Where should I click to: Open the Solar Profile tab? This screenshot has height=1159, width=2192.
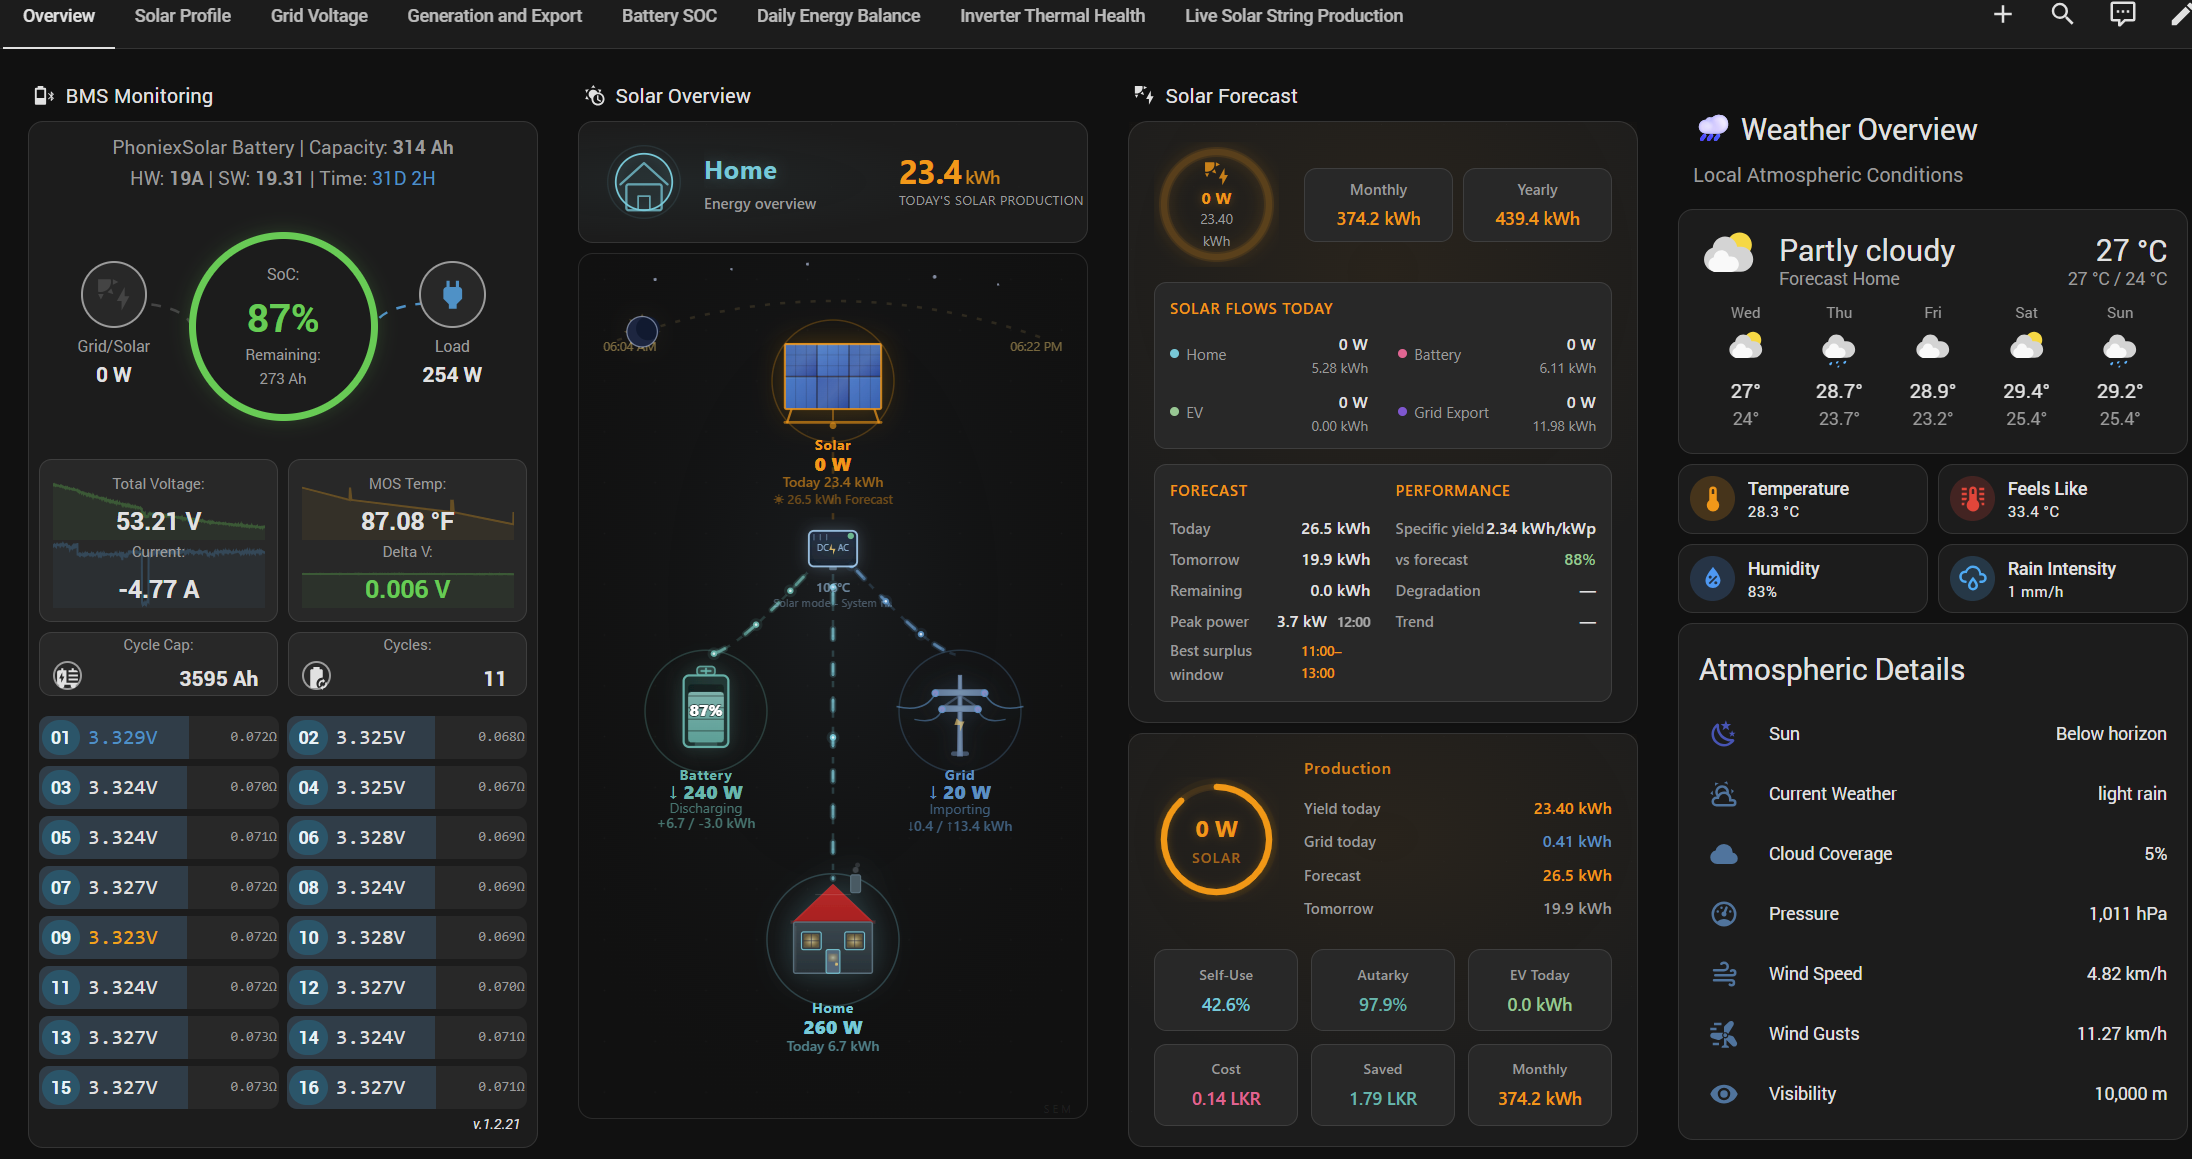click(182, 16)
